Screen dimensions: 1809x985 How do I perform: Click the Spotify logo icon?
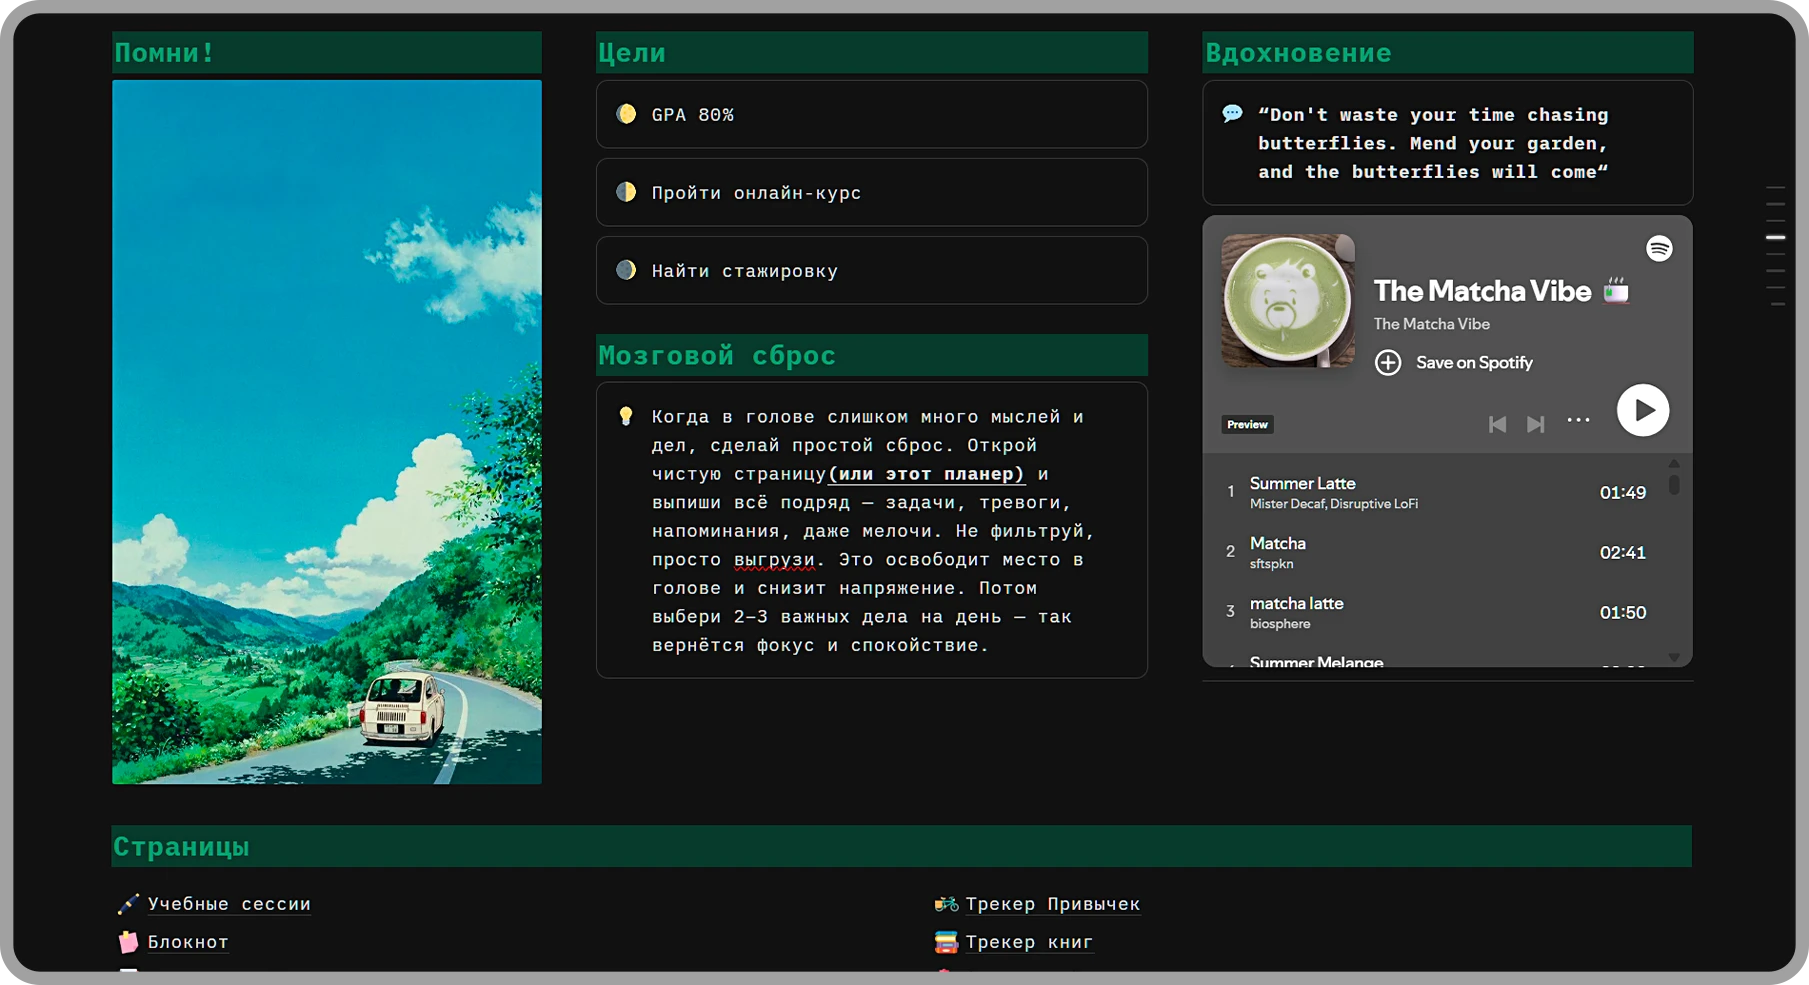(1659, 248)
